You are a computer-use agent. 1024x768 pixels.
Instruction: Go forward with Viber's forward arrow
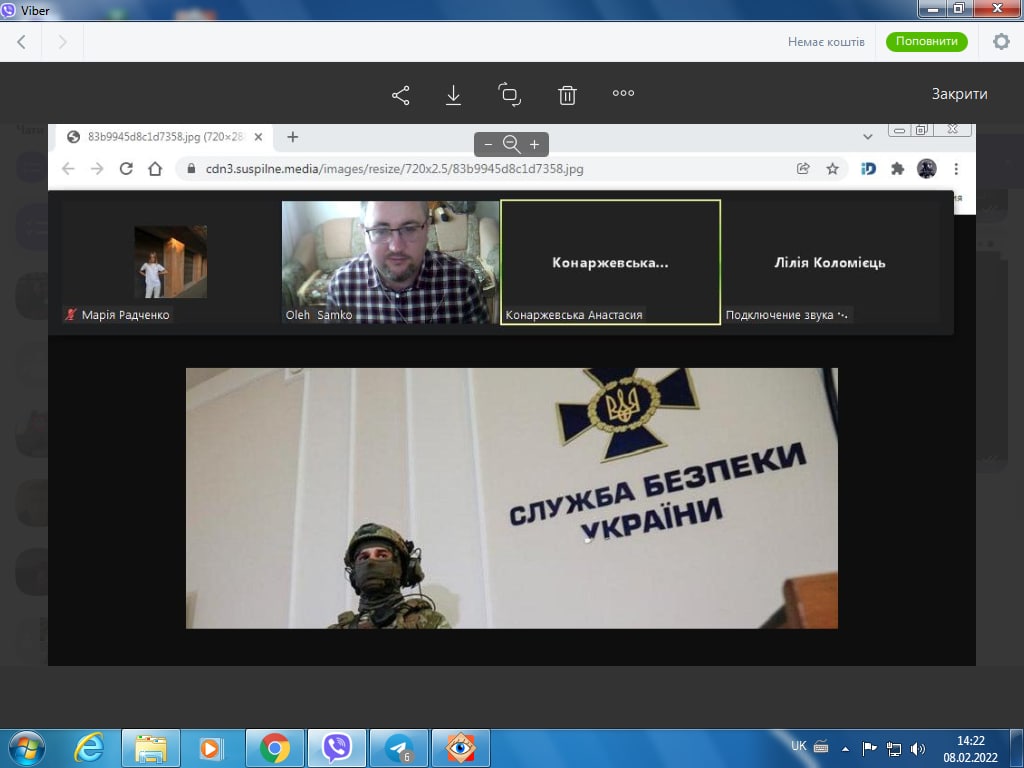(x=63, y=42)
